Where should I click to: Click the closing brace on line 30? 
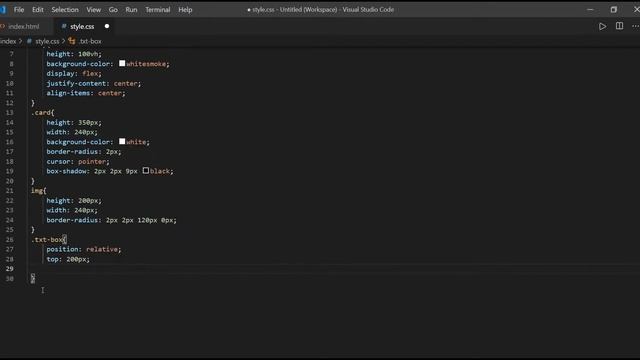pyautogui.click(x=33, y=278)
